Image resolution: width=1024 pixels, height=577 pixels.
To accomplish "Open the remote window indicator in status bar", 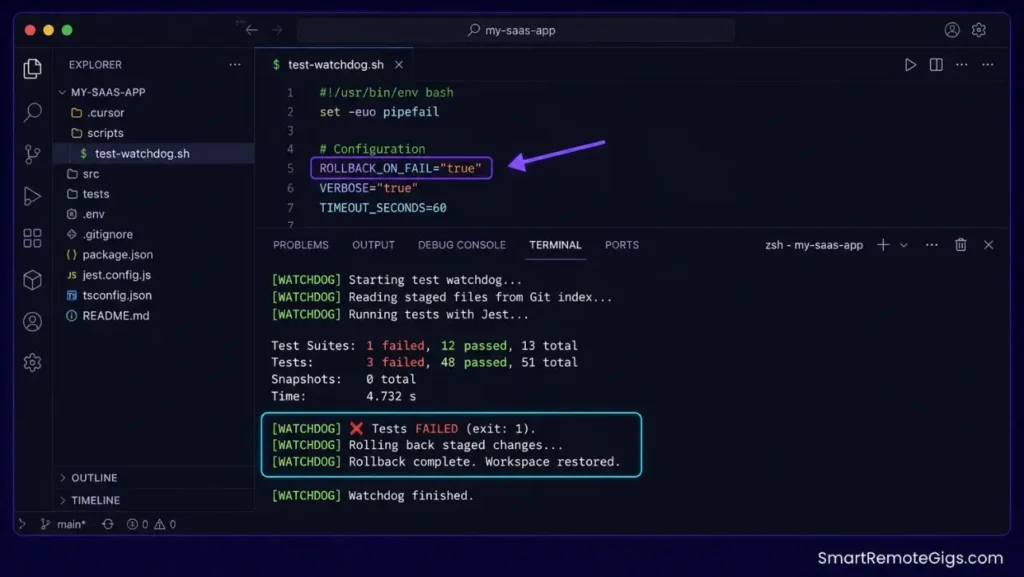I will click(22, 524).
